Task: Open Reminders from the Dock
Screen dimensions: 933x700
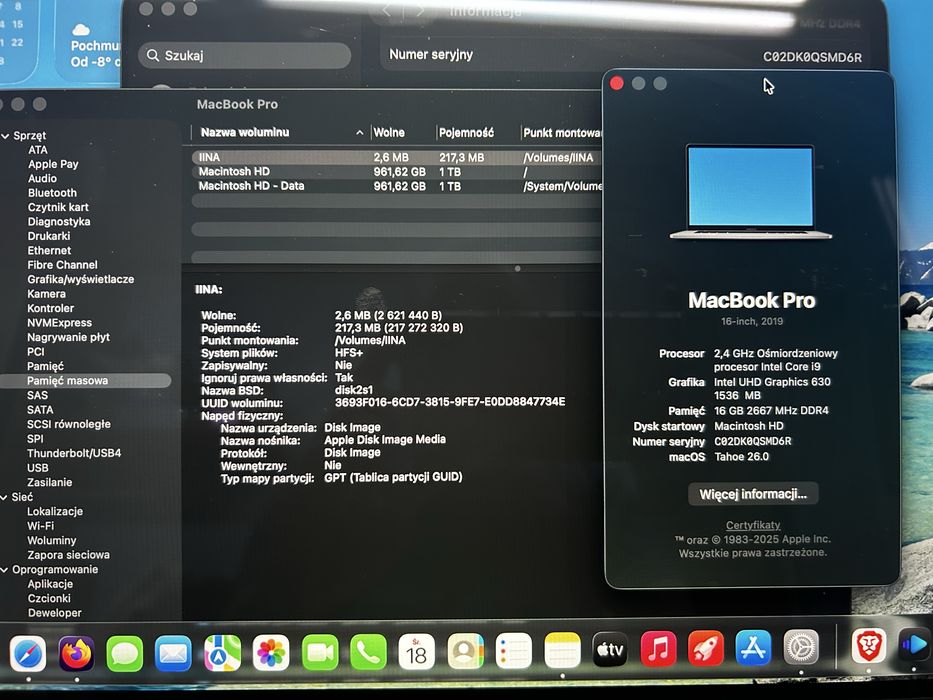Action: pos(514,651)
